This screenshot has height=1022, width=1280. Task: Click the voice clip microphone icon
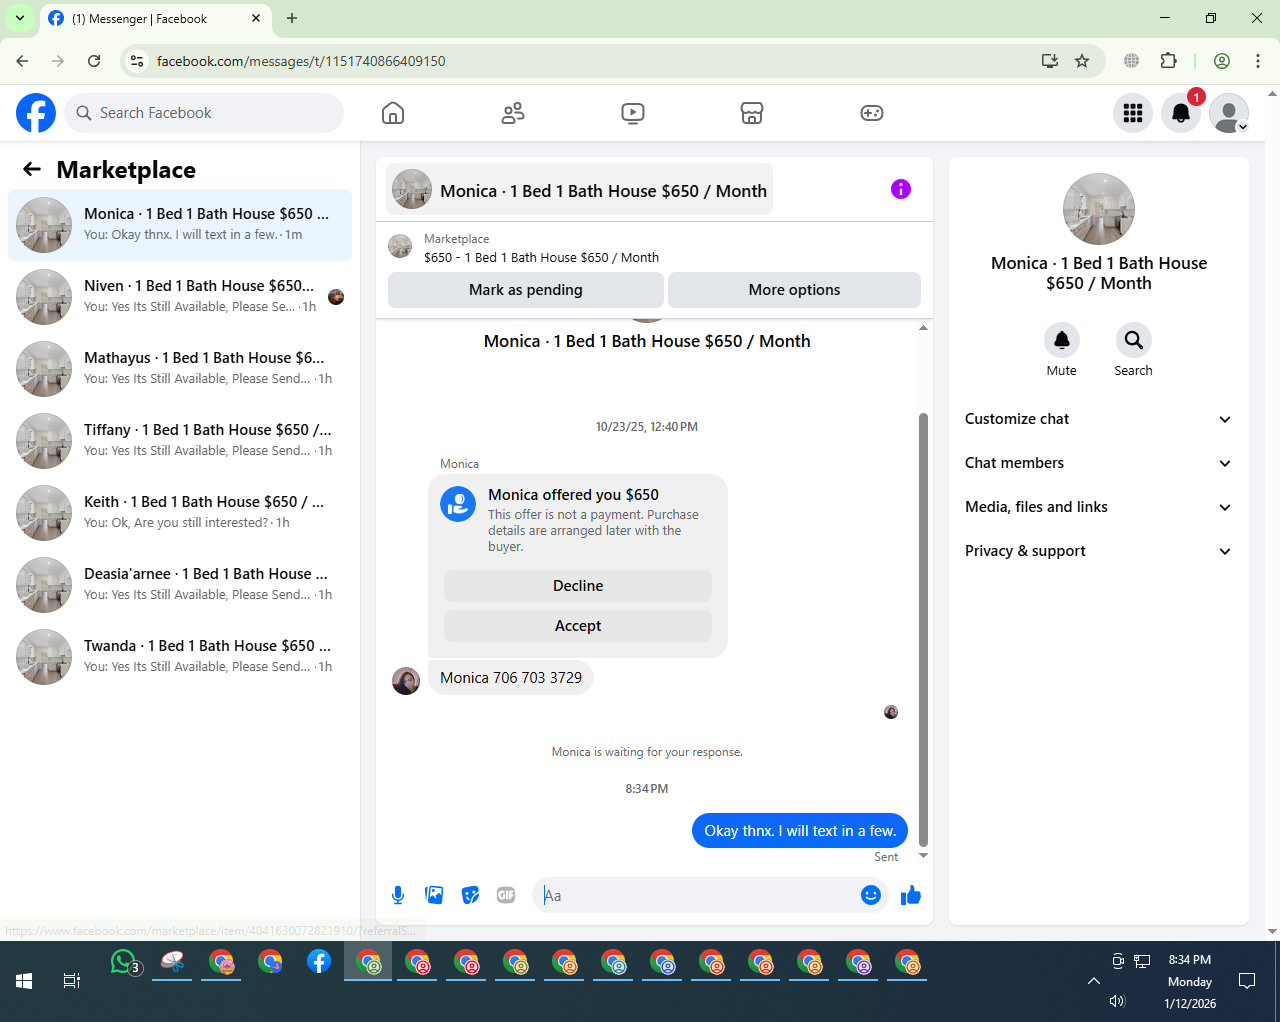click(398, 895)
